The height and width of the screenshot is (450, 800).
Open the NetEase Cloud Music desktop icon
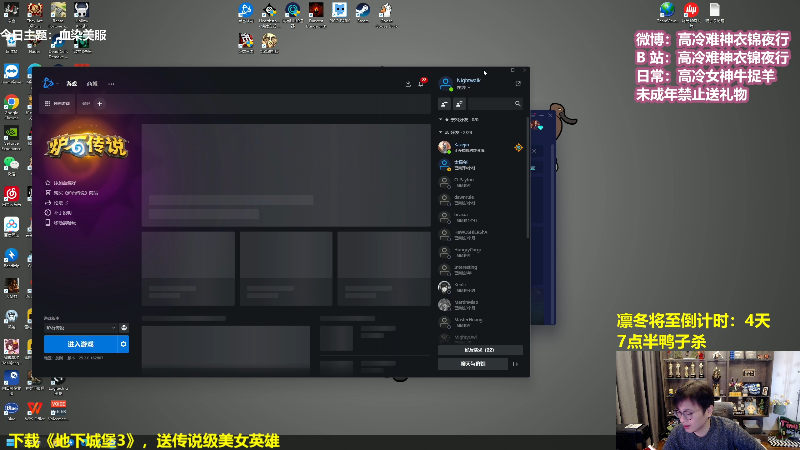(x=11, y=196)
